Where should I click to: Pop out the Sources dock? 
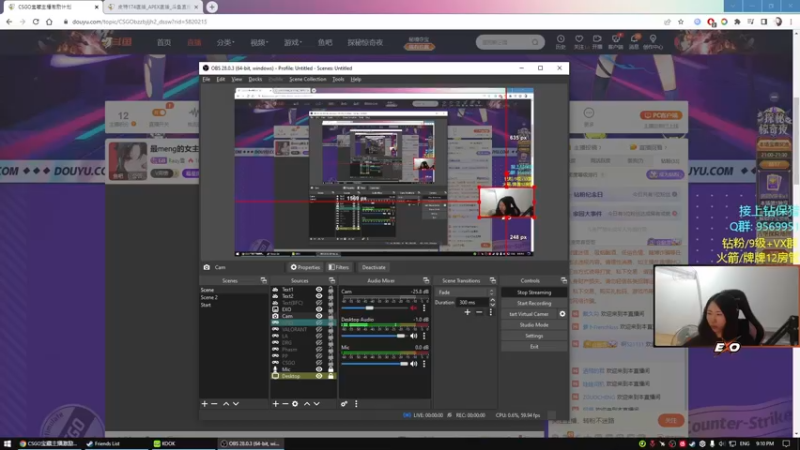332,281
